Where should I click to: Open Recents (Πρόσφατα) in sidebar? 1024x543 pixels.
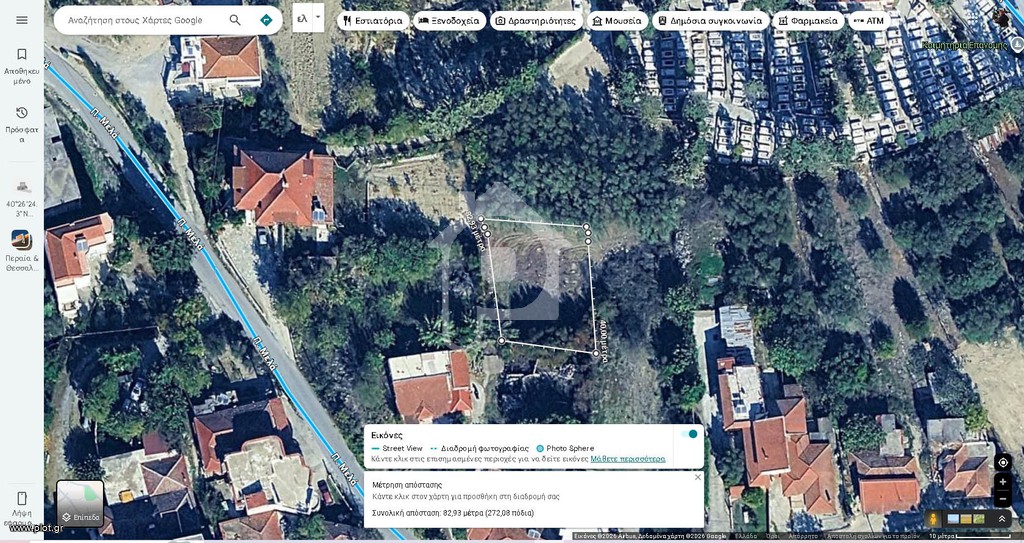[22, 124]
